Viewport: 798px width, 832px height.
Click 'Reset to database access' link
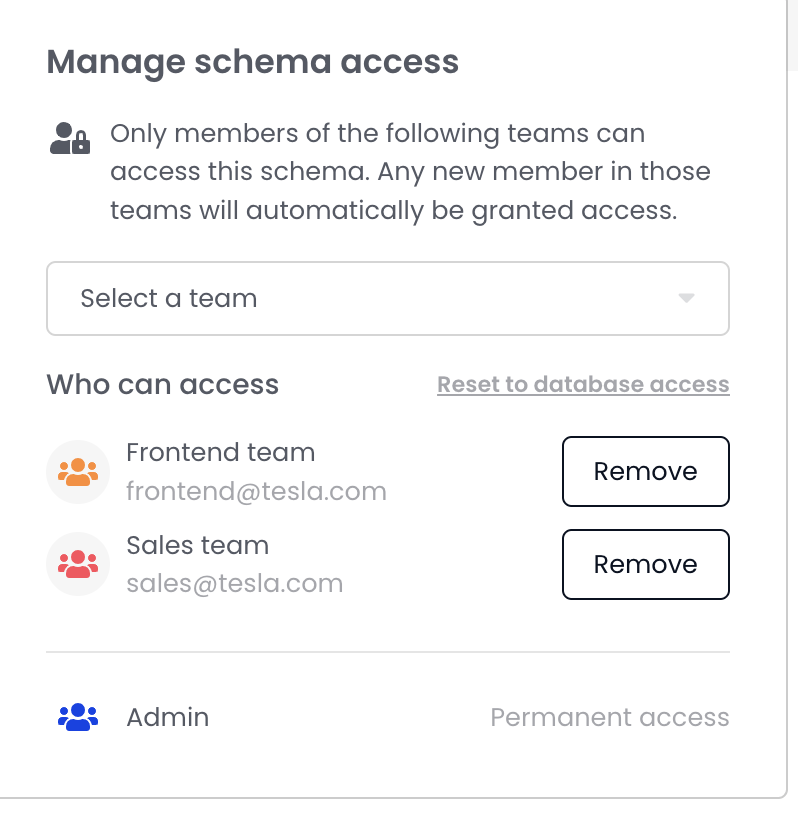point(583,385)
